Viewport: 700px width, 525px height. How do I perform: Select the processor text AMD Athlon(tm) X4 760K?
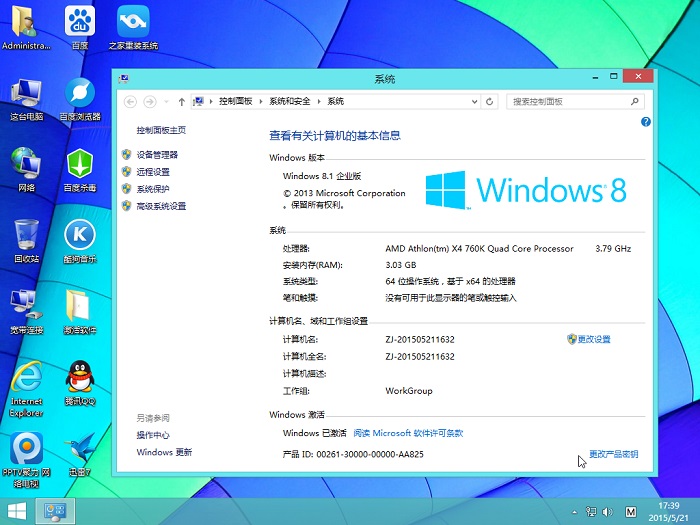[x=479, y=249]
